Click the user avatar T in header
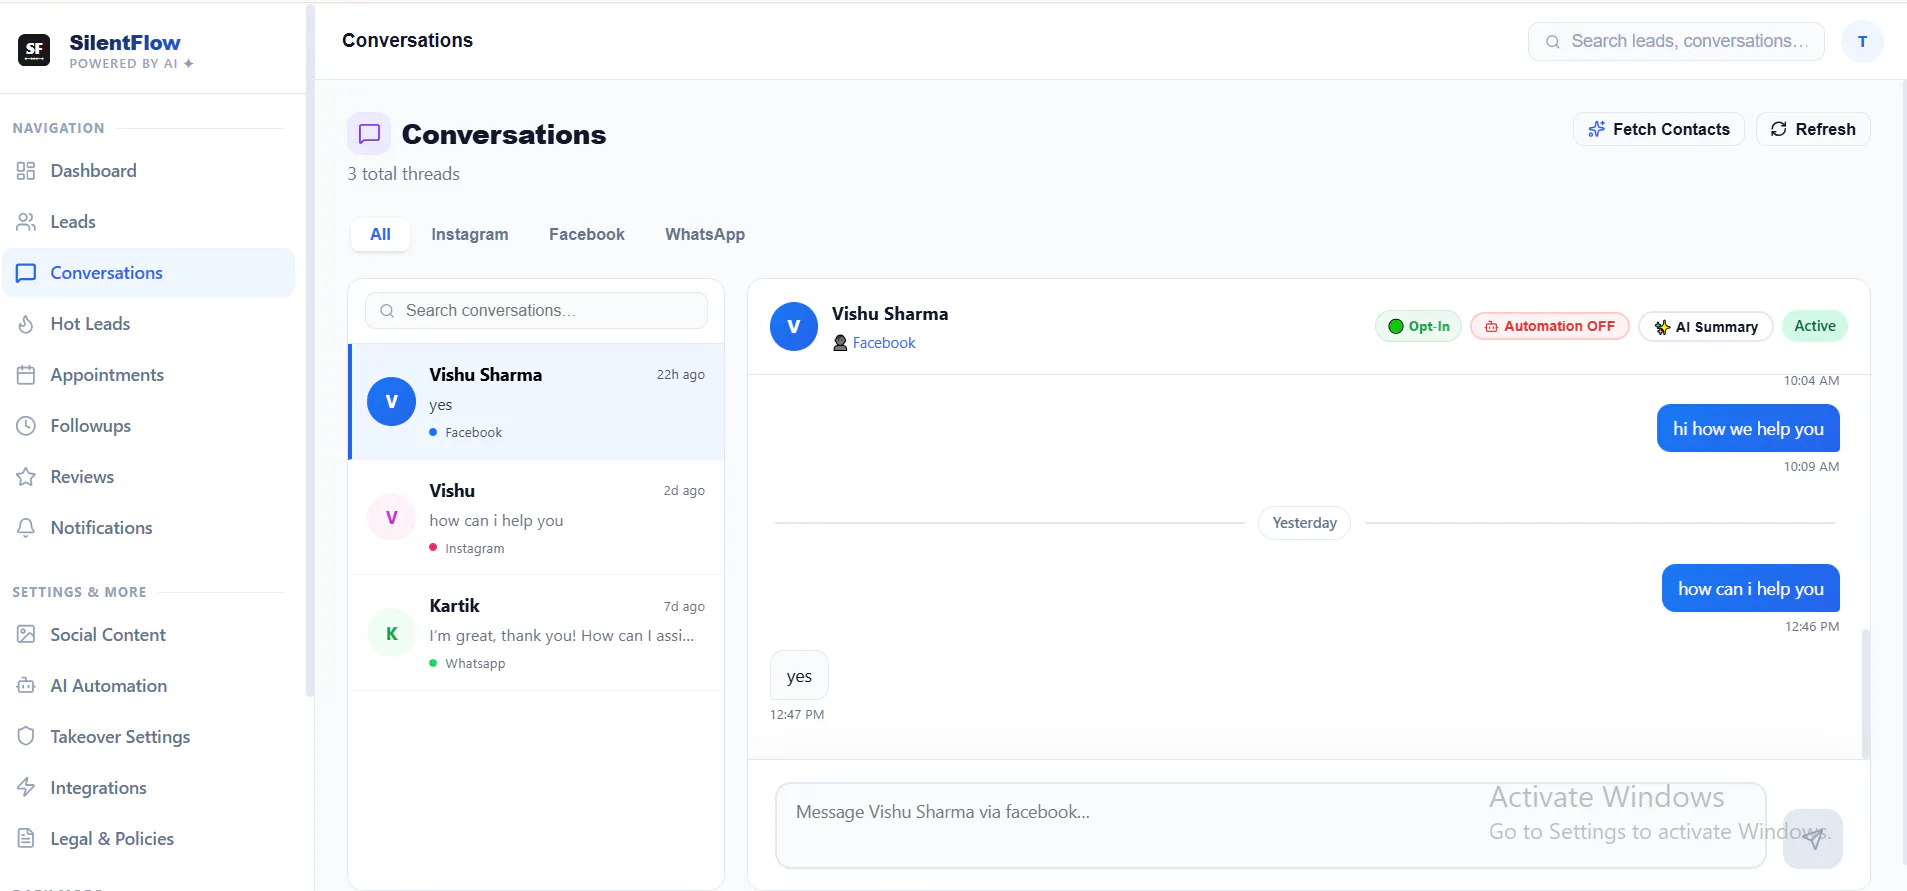This screenshot has height=891, width=1907. click(x=1862, y=42)
